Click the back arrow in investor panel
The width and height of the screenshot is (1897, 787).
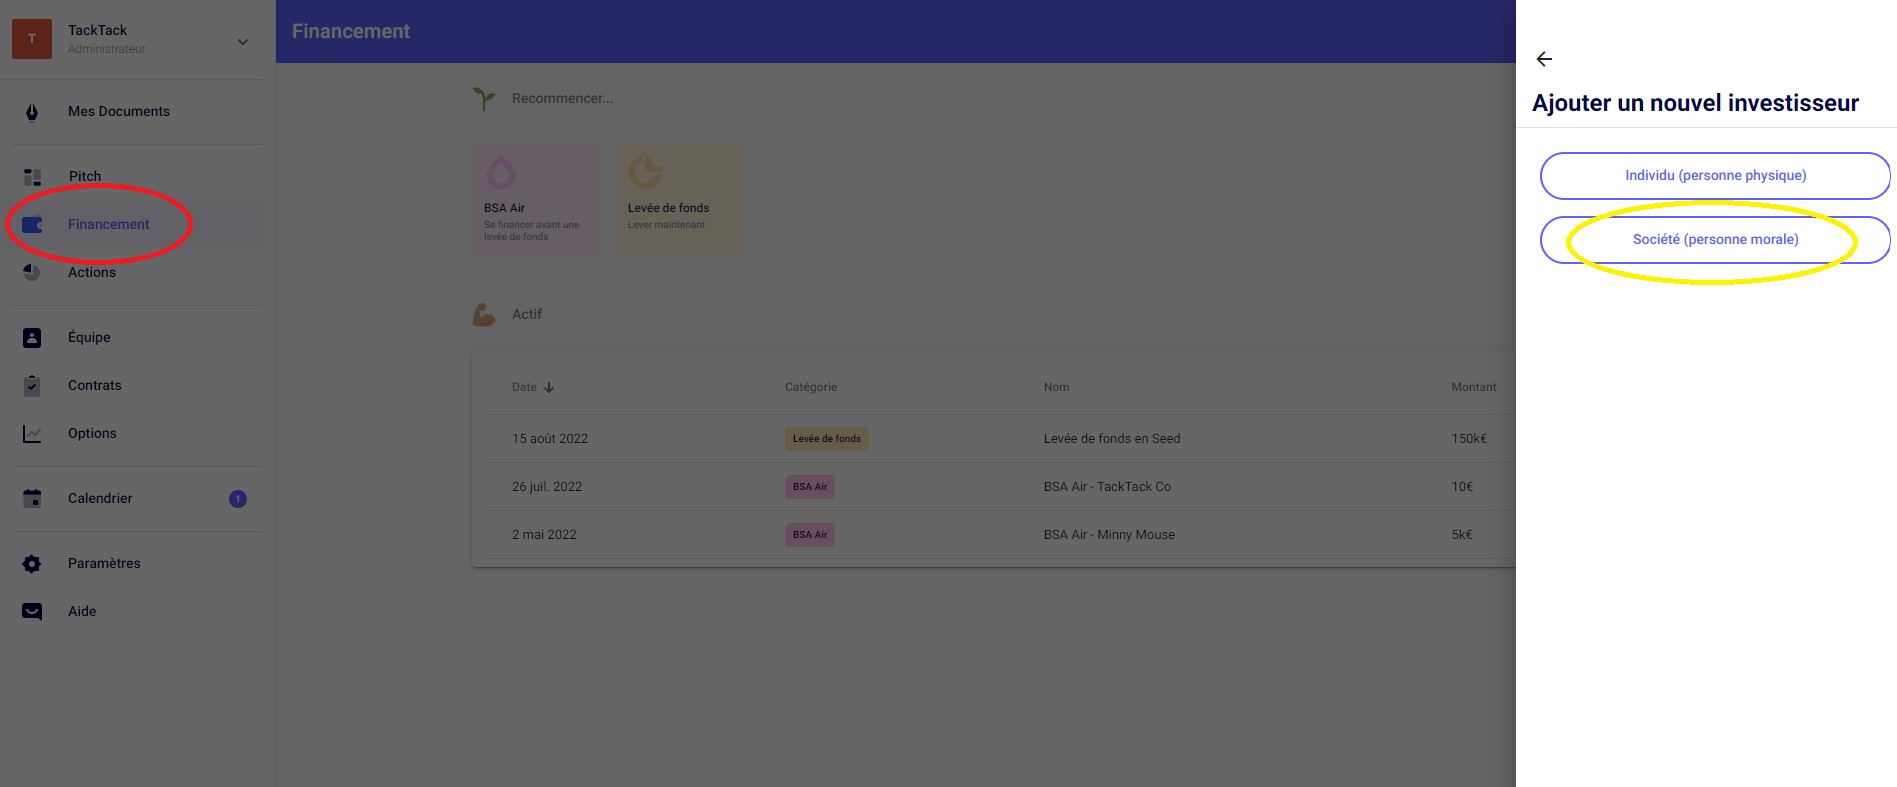(x=1544, y=59)
